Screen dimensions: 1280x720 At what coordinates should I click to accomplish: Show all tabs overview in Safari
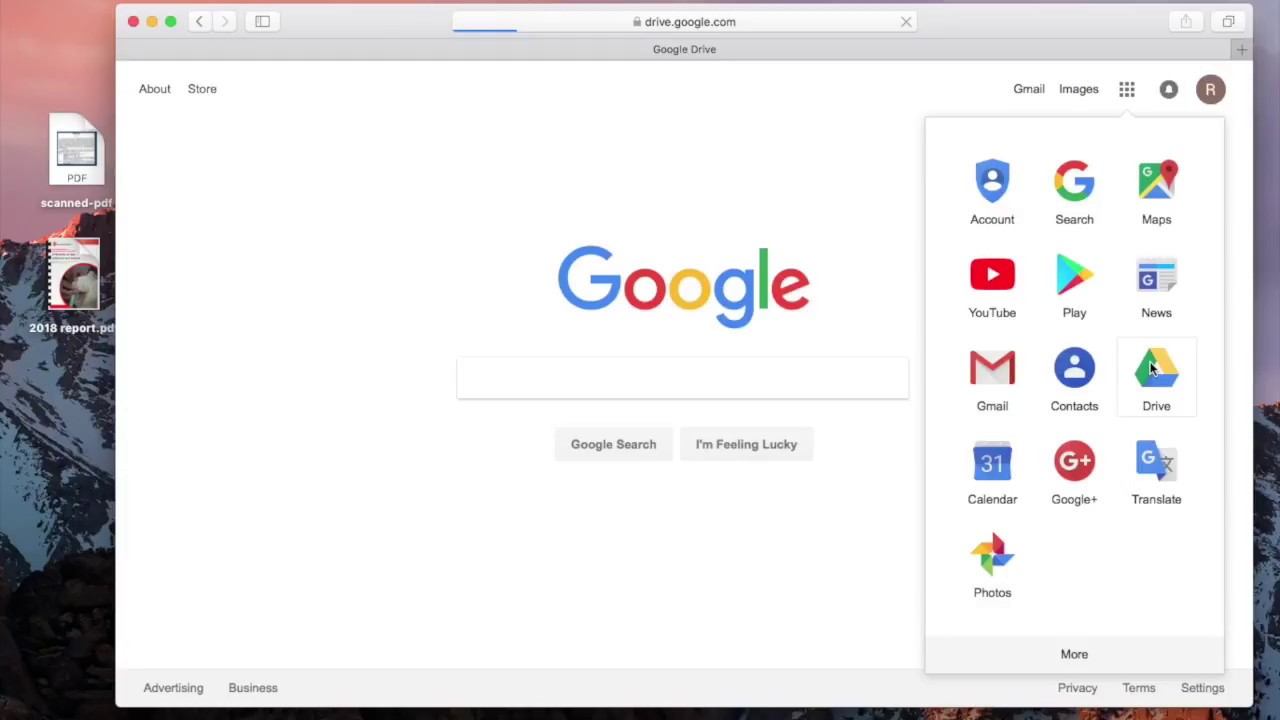[1228, 21]
